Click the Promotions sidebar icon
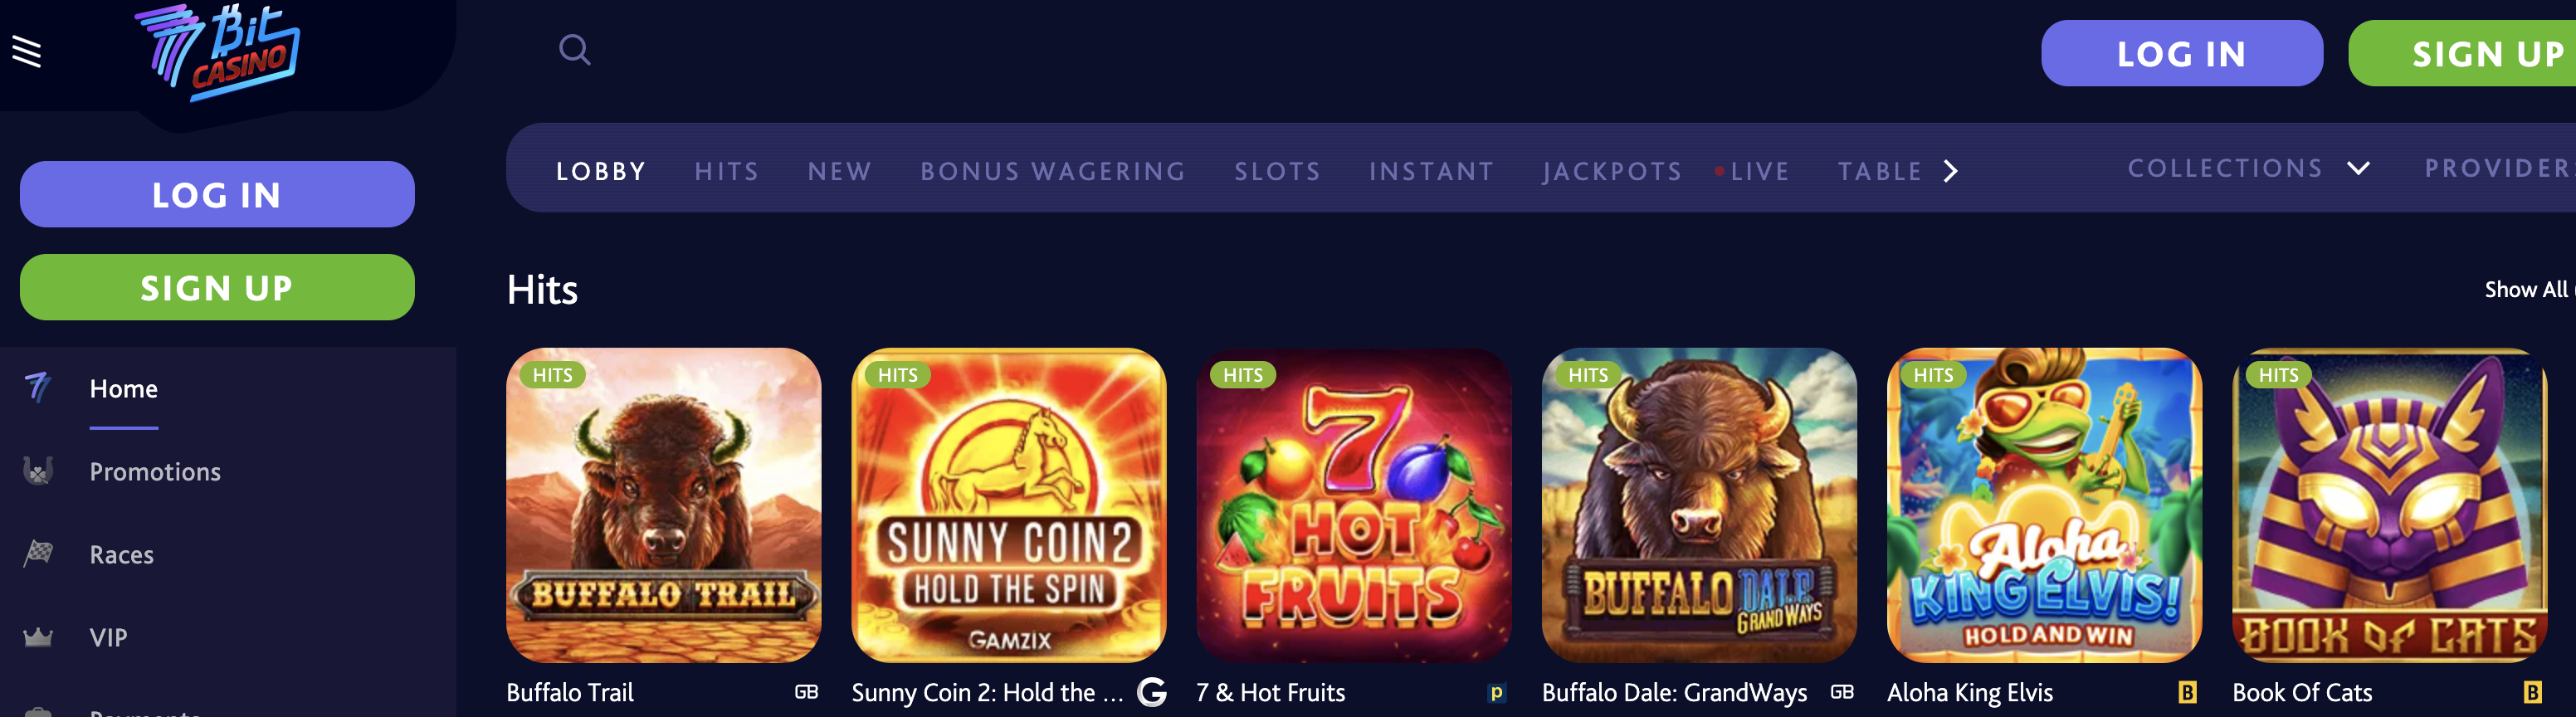The width and height of the screenshot is (2576, 717). click(x=38, y=471)
